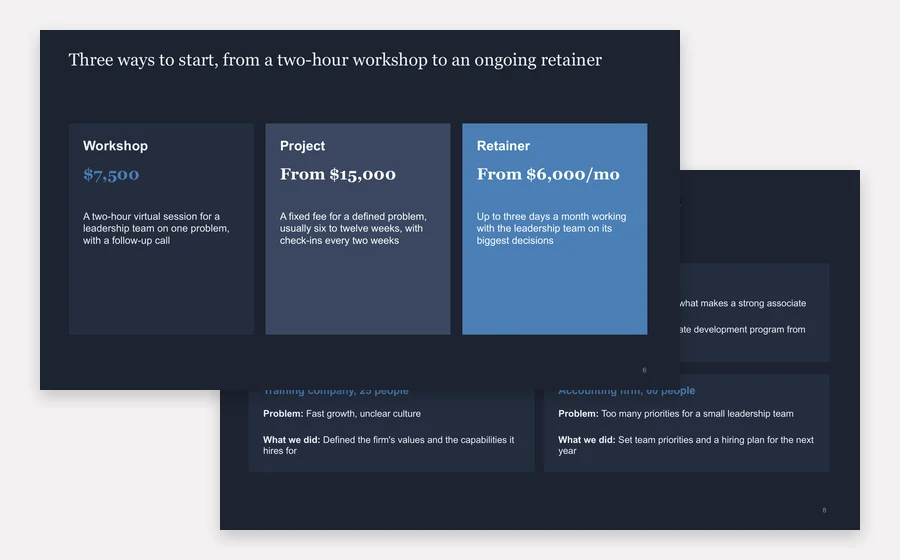Select the fixed fee description text
This screenshot has height=560, width=900.
tap(353, 228)
